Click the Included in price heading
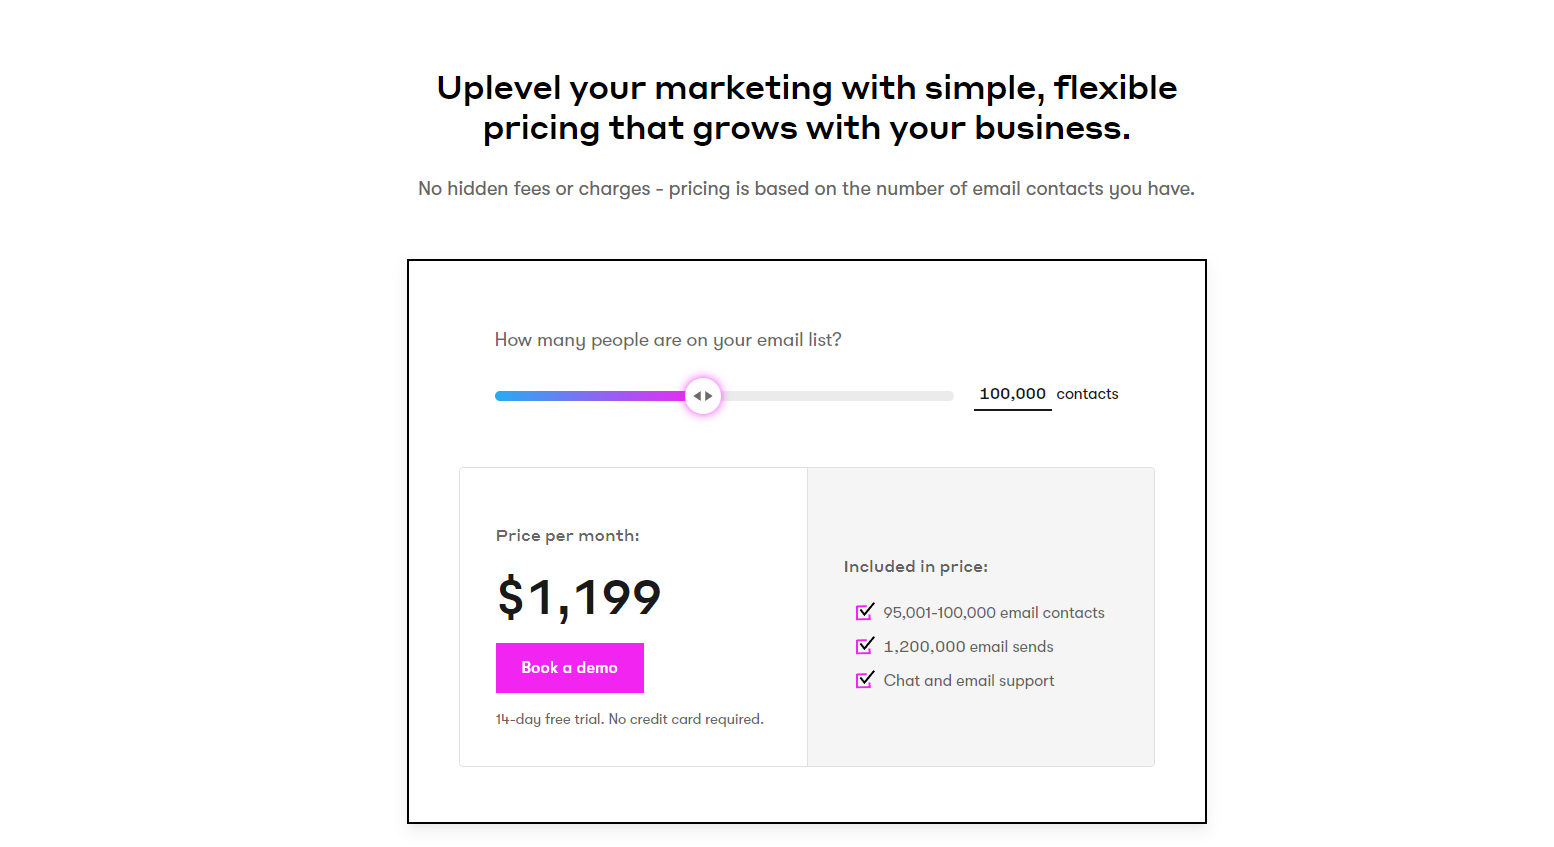Image resolution: width=1554 pixels, height=847 pixels. (x=915, y=567)
